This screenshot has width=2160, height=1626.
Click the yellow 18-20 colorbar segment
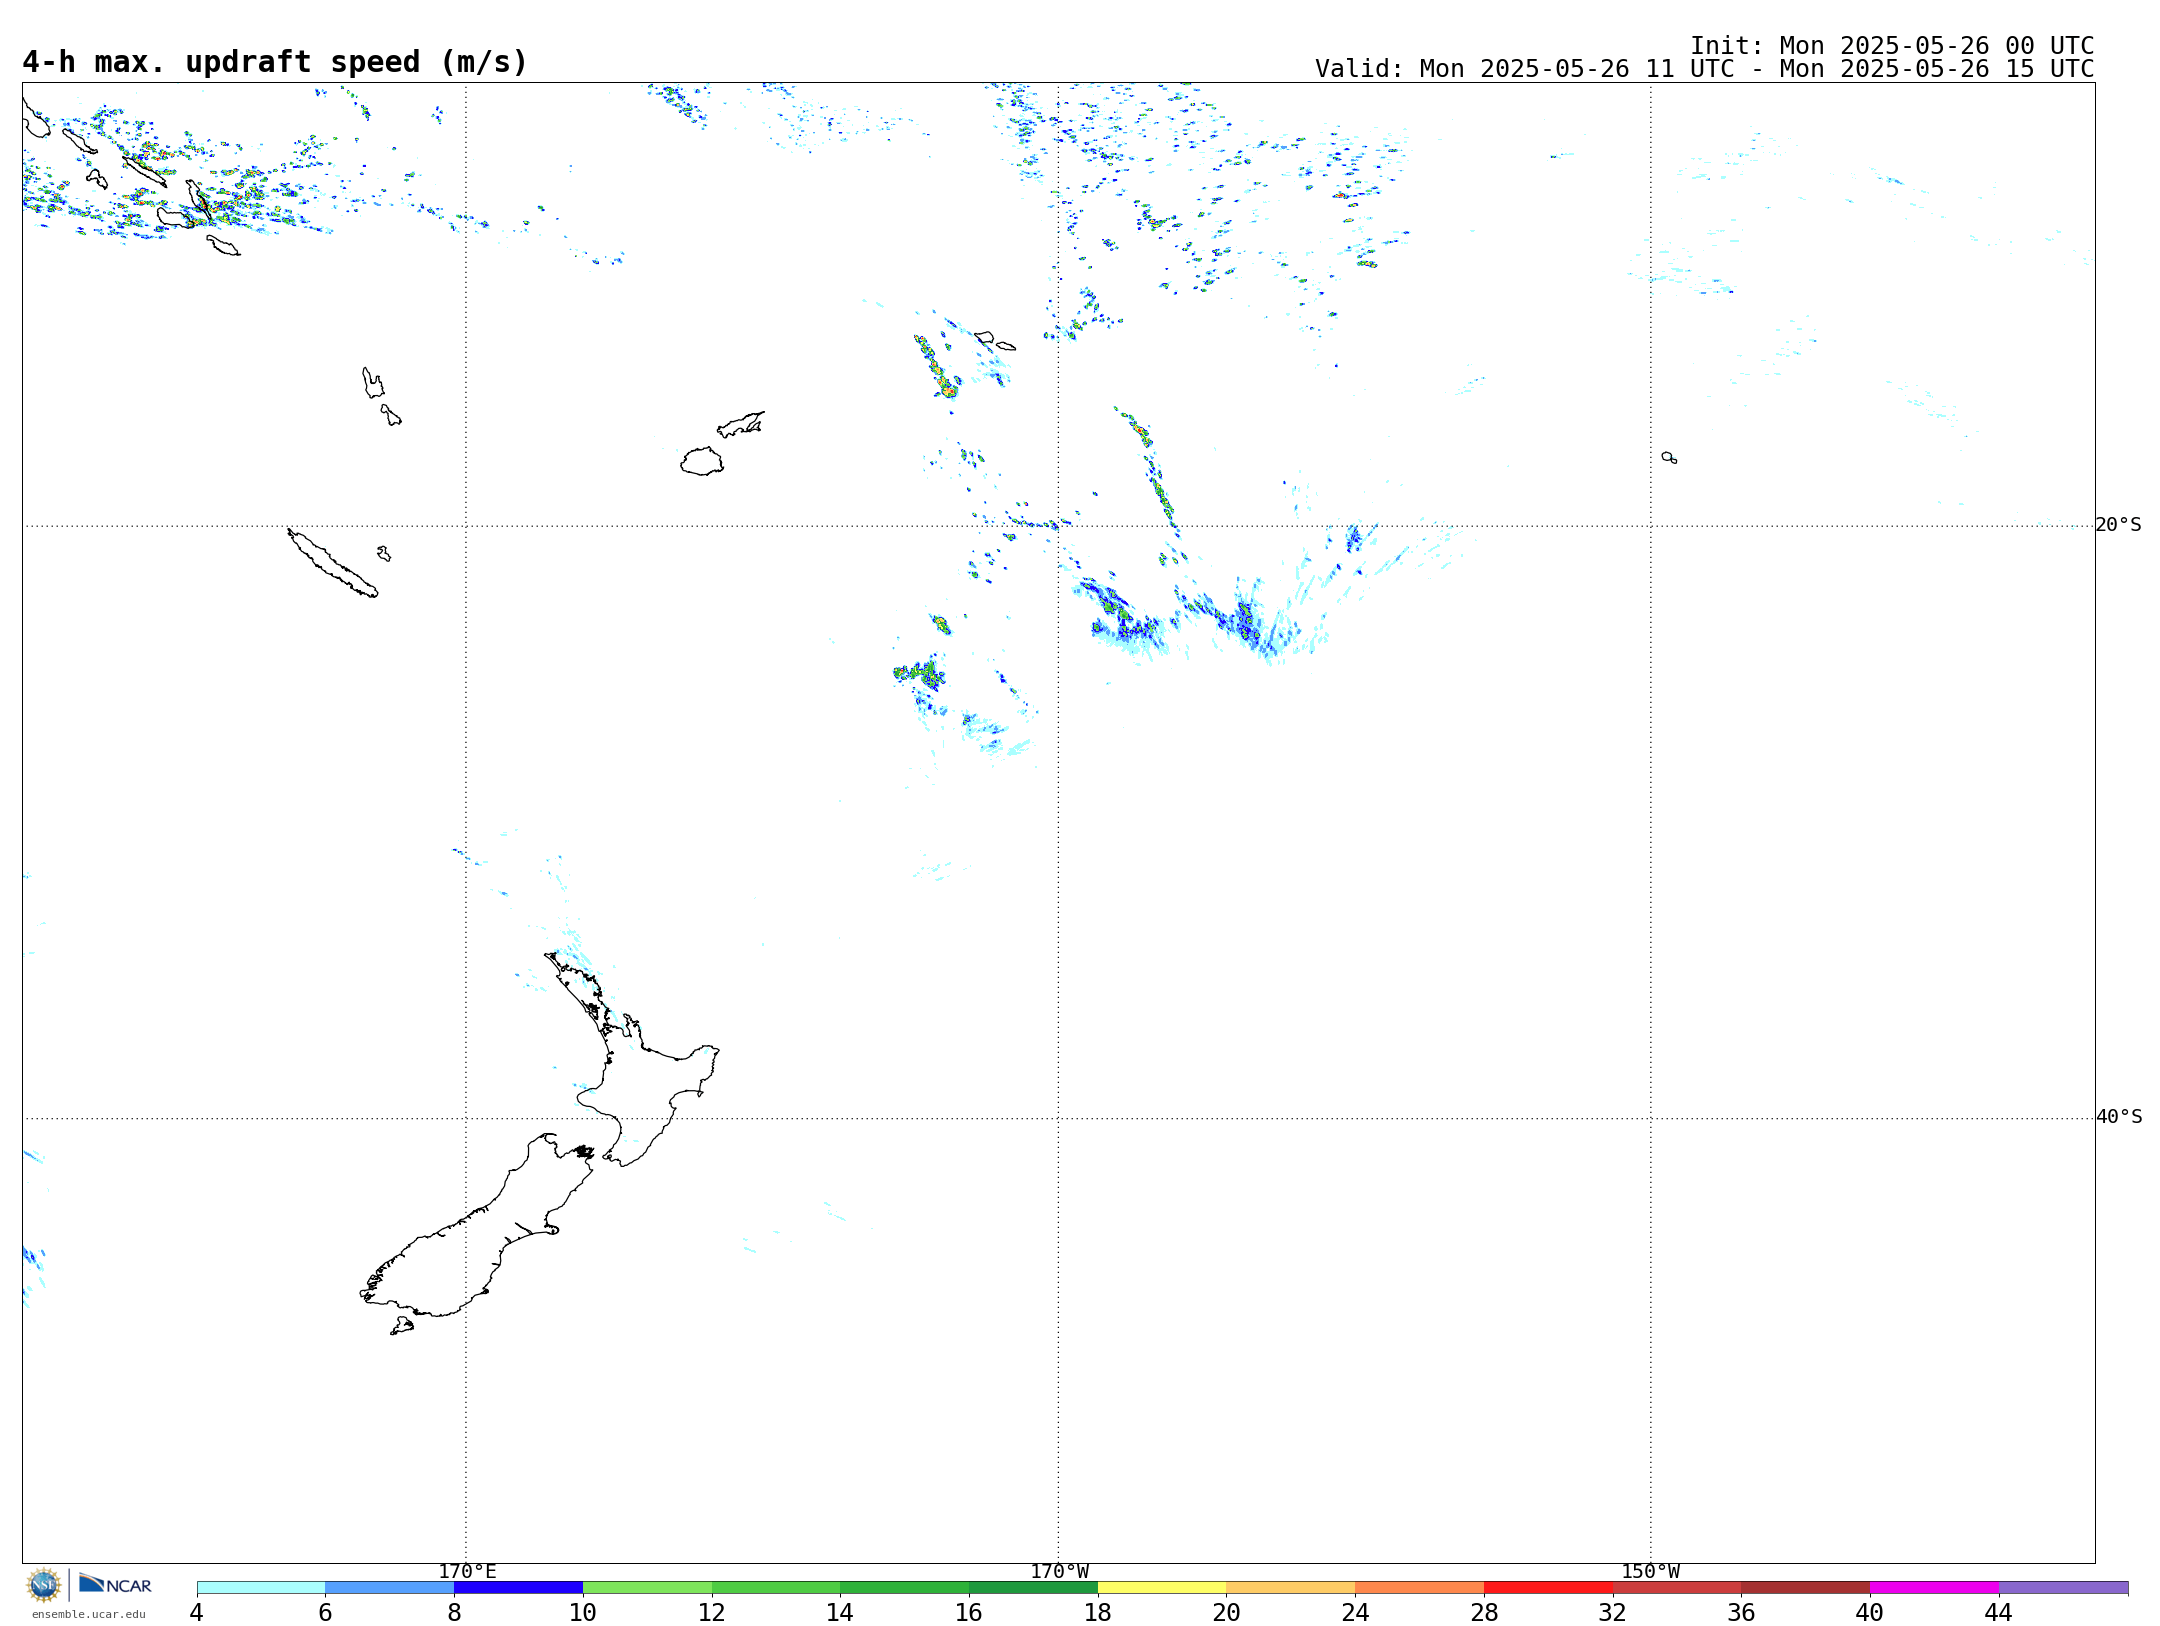(1162, 1588)
